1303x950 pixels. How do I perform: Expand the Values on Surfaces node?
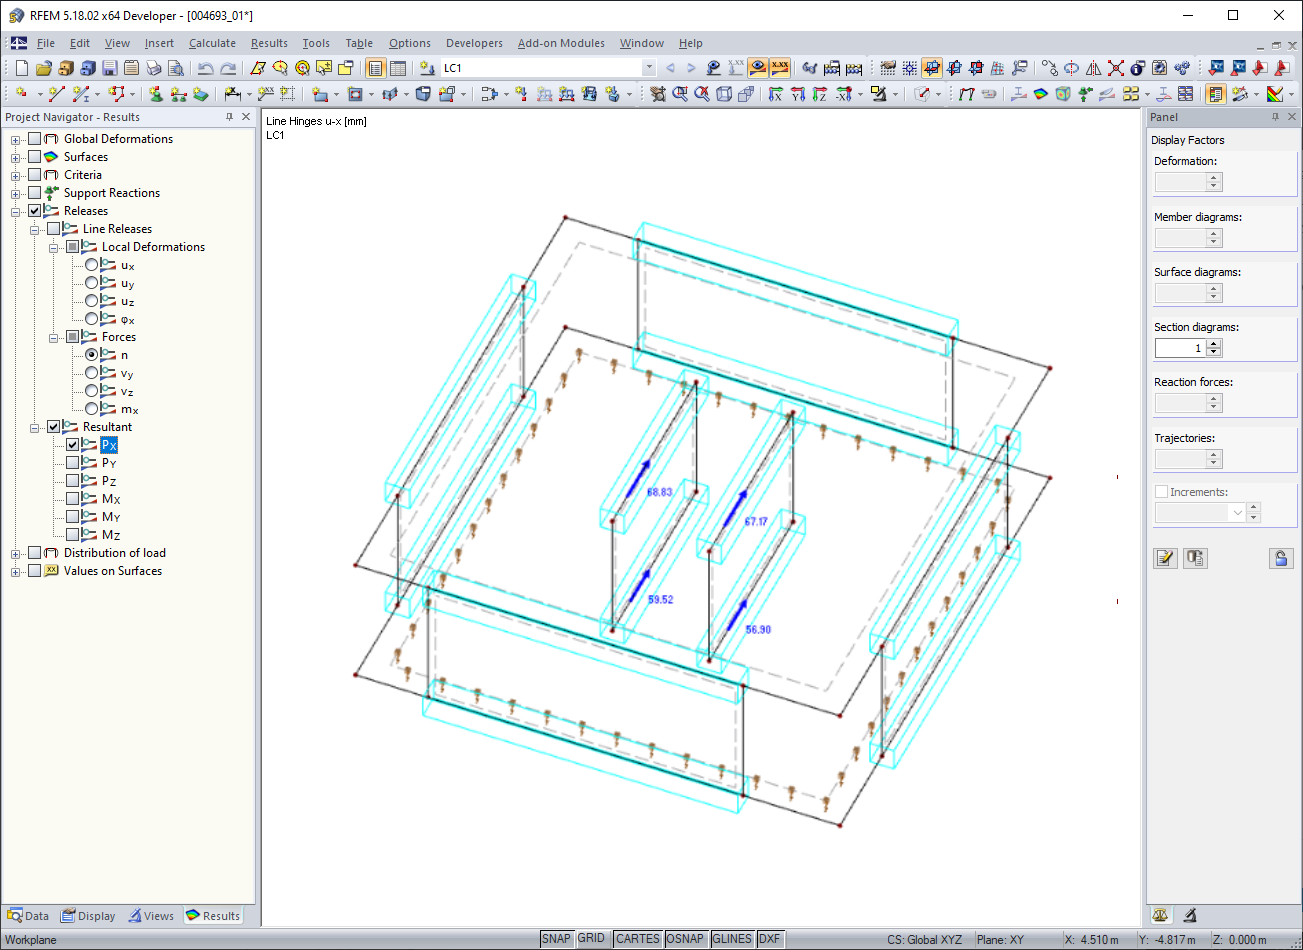16,571
